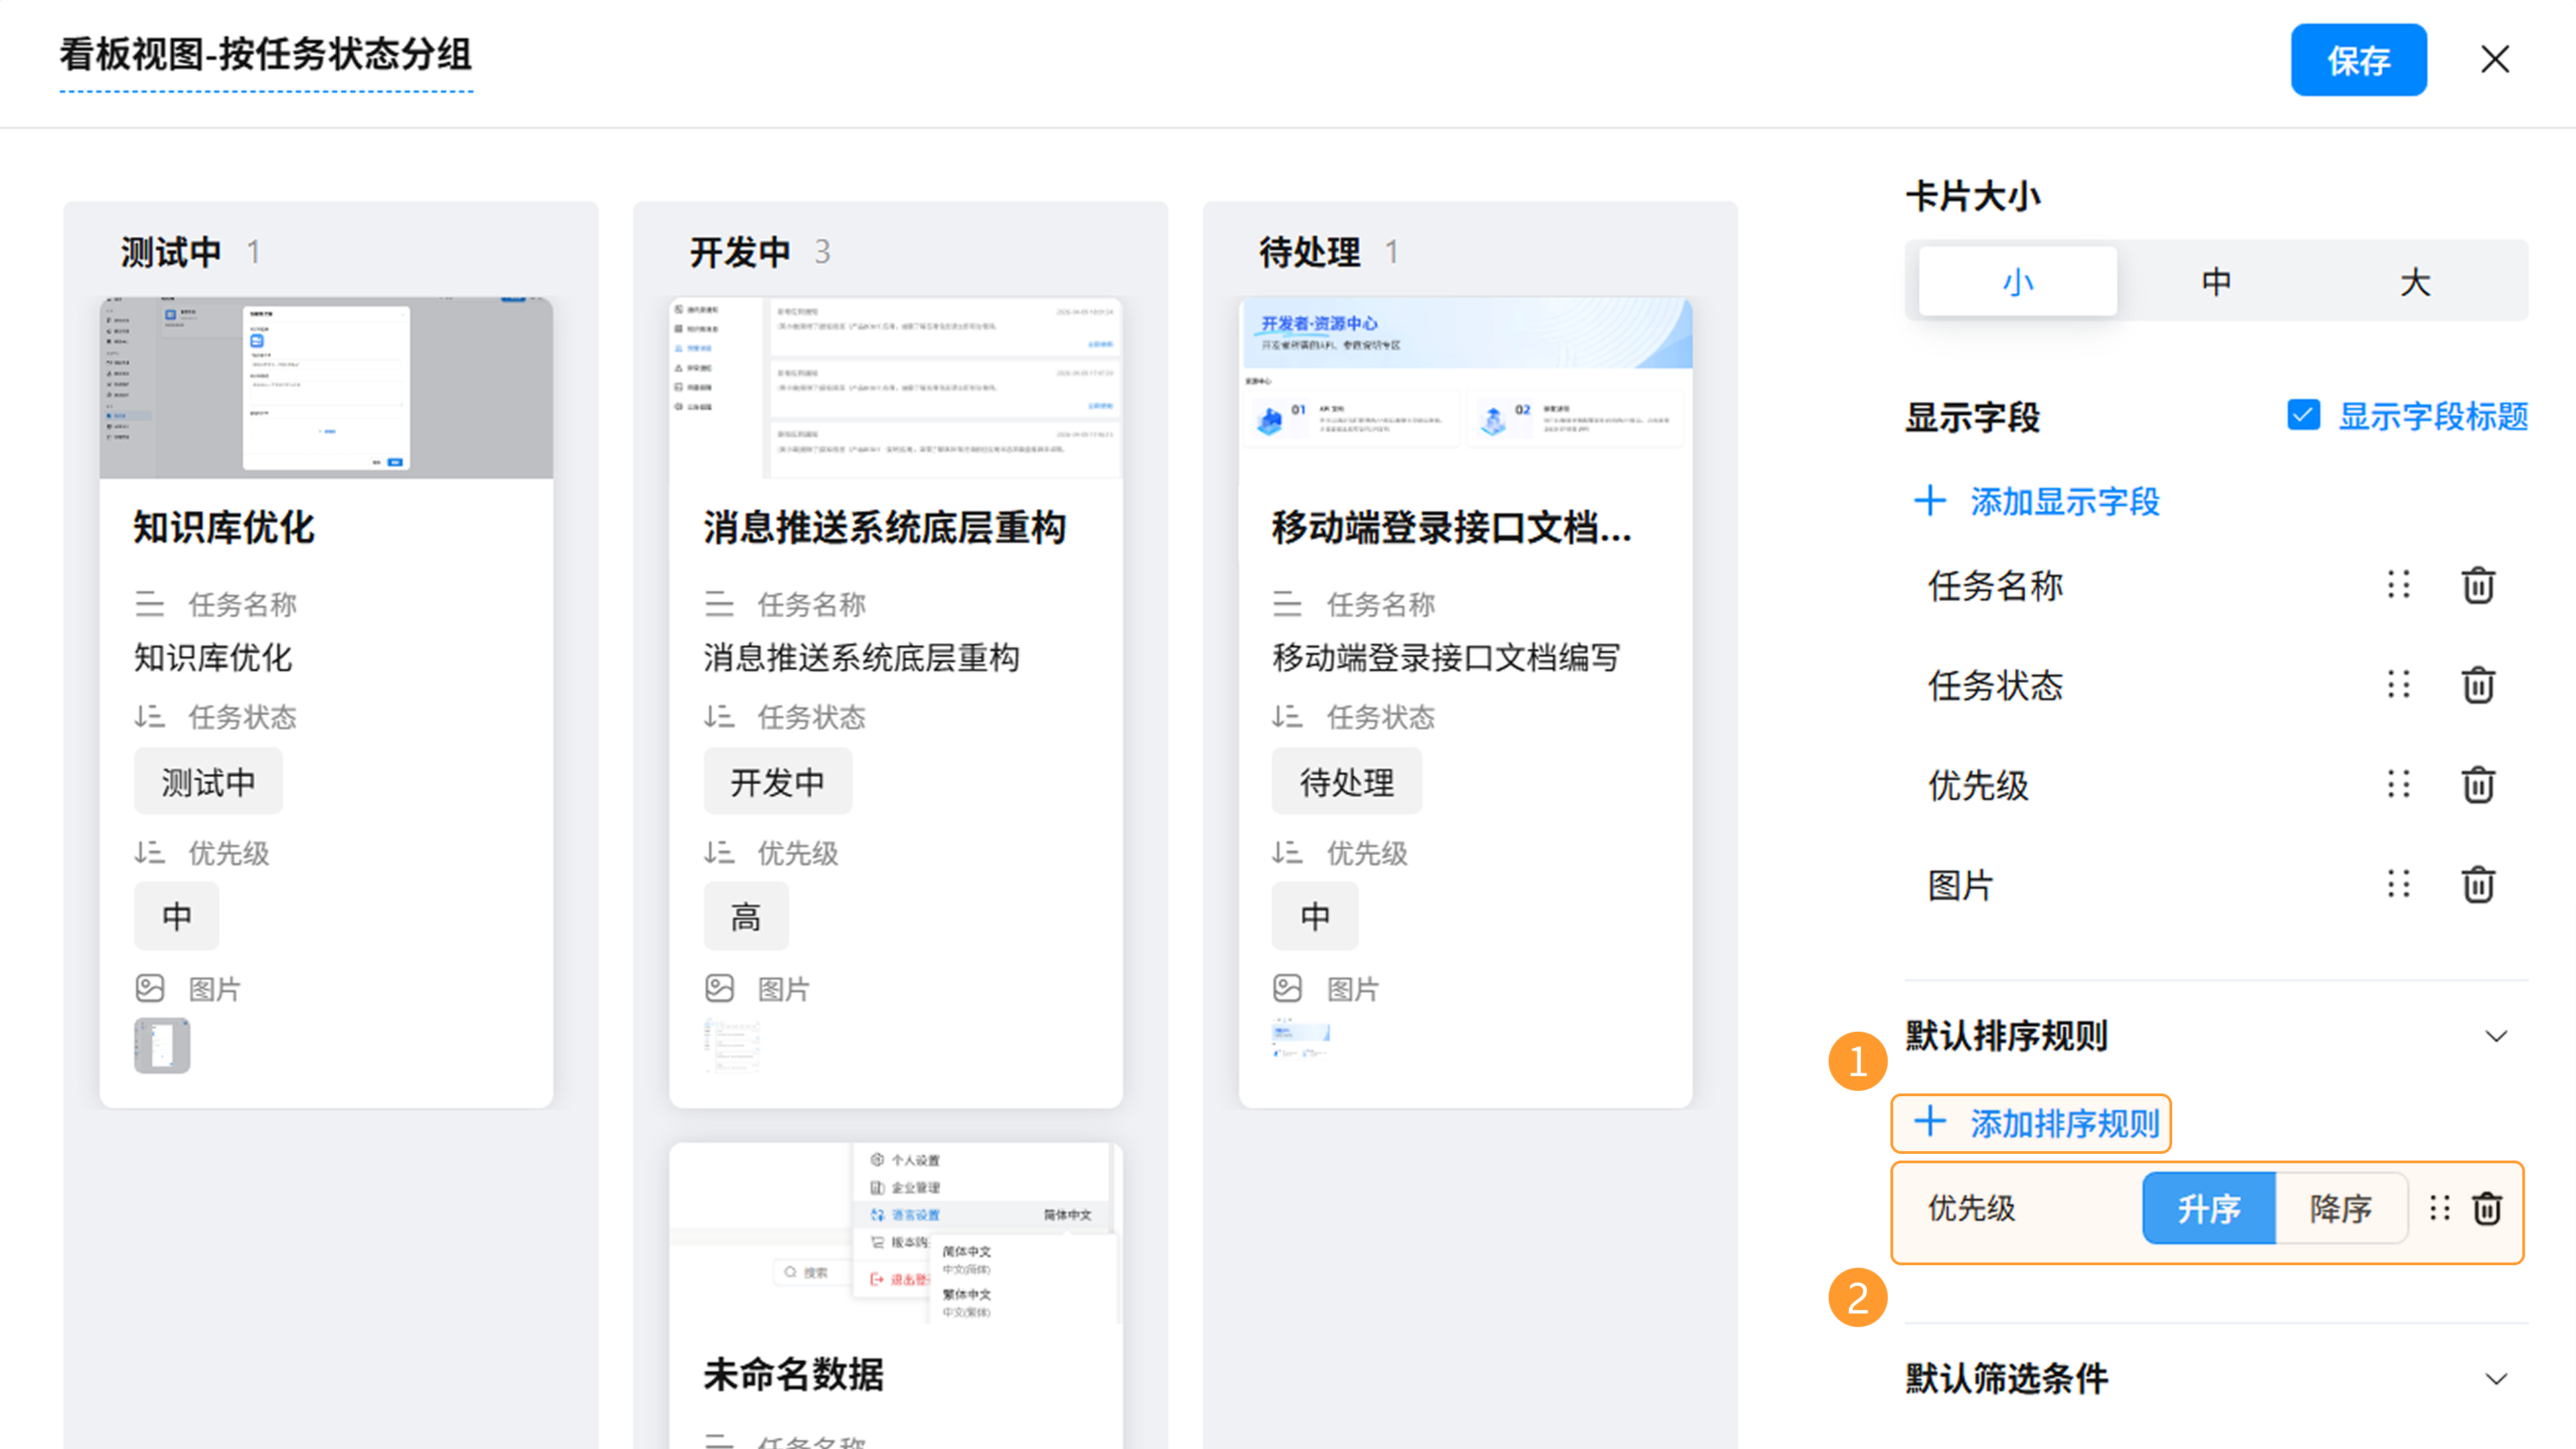Viewport: 2576px width, 1449px height.
Task: Delete the 任务名称 display field
Action: pyautogui.click(x=2477, y=585)
